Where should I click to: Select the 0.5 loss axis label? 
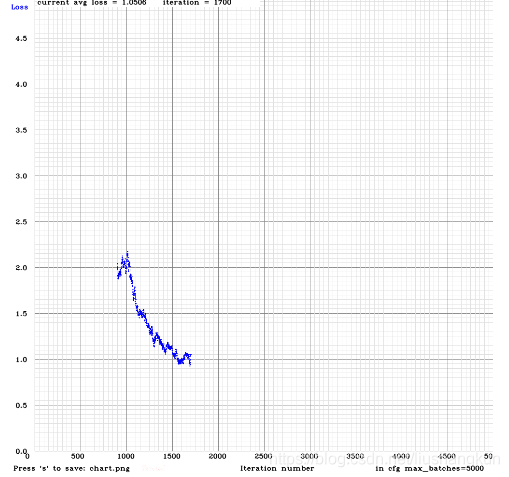pyautogui.click(x=21, y=405)
